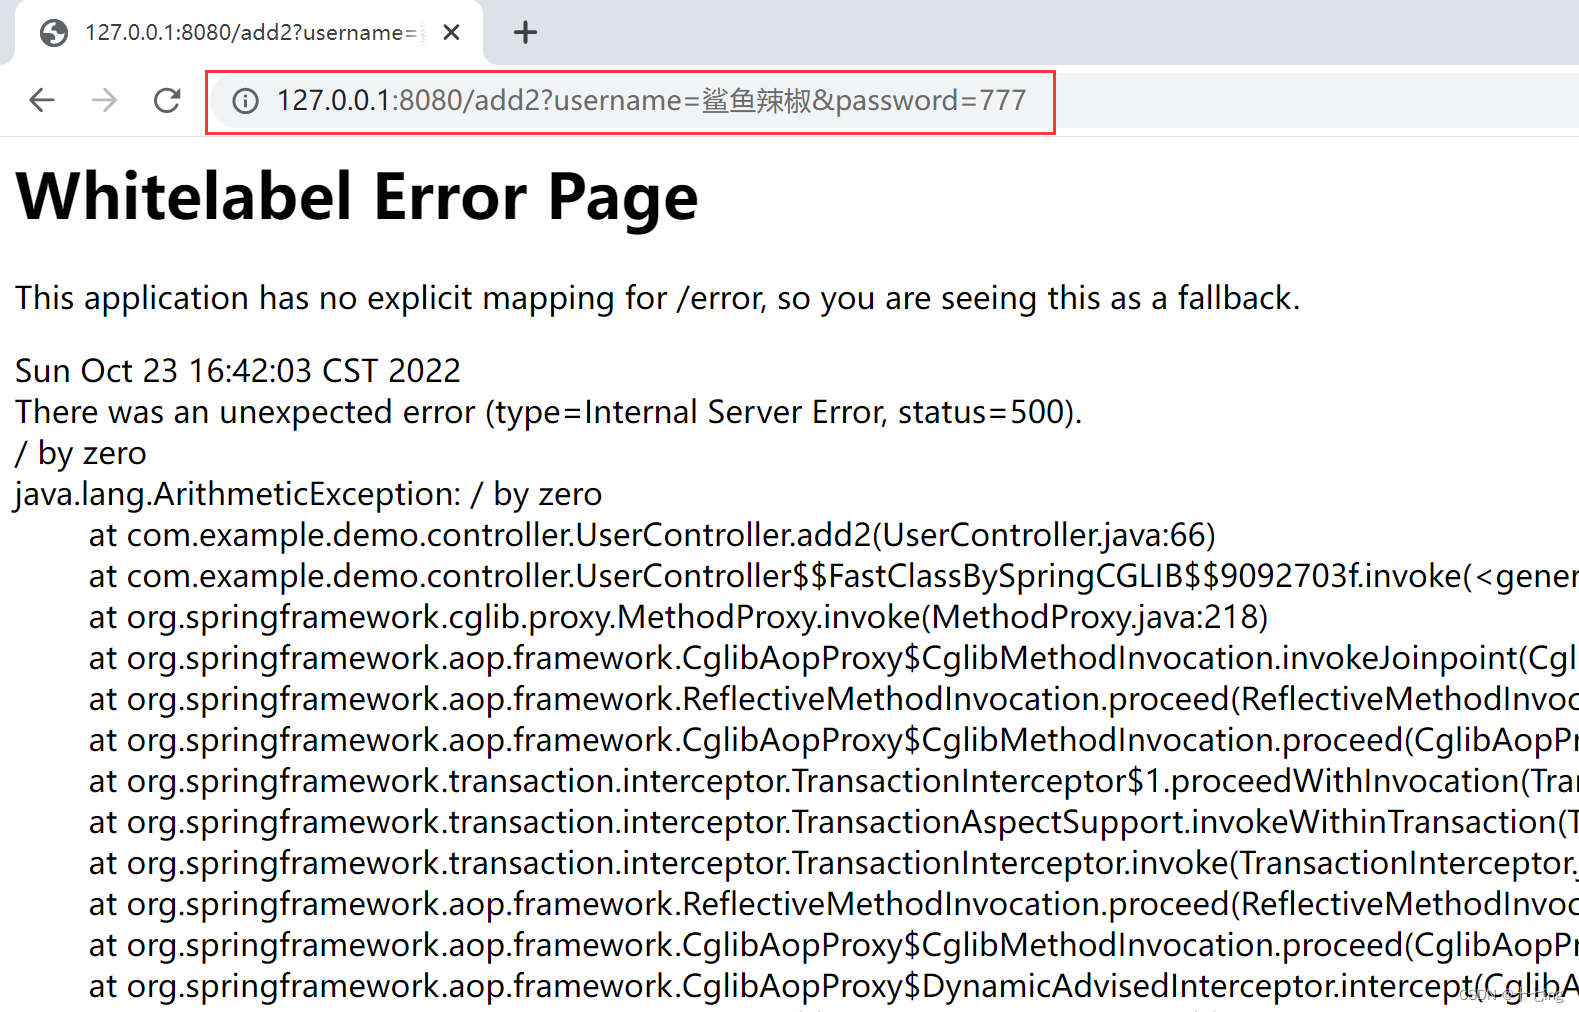Click the standalone '/ by zero' line
Screen dimensions: 1579x1012
pos(81,453)
